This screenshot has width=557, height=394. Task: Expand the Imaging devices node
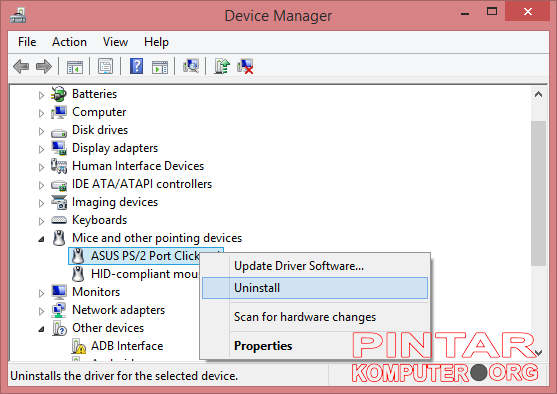[41, 203]
